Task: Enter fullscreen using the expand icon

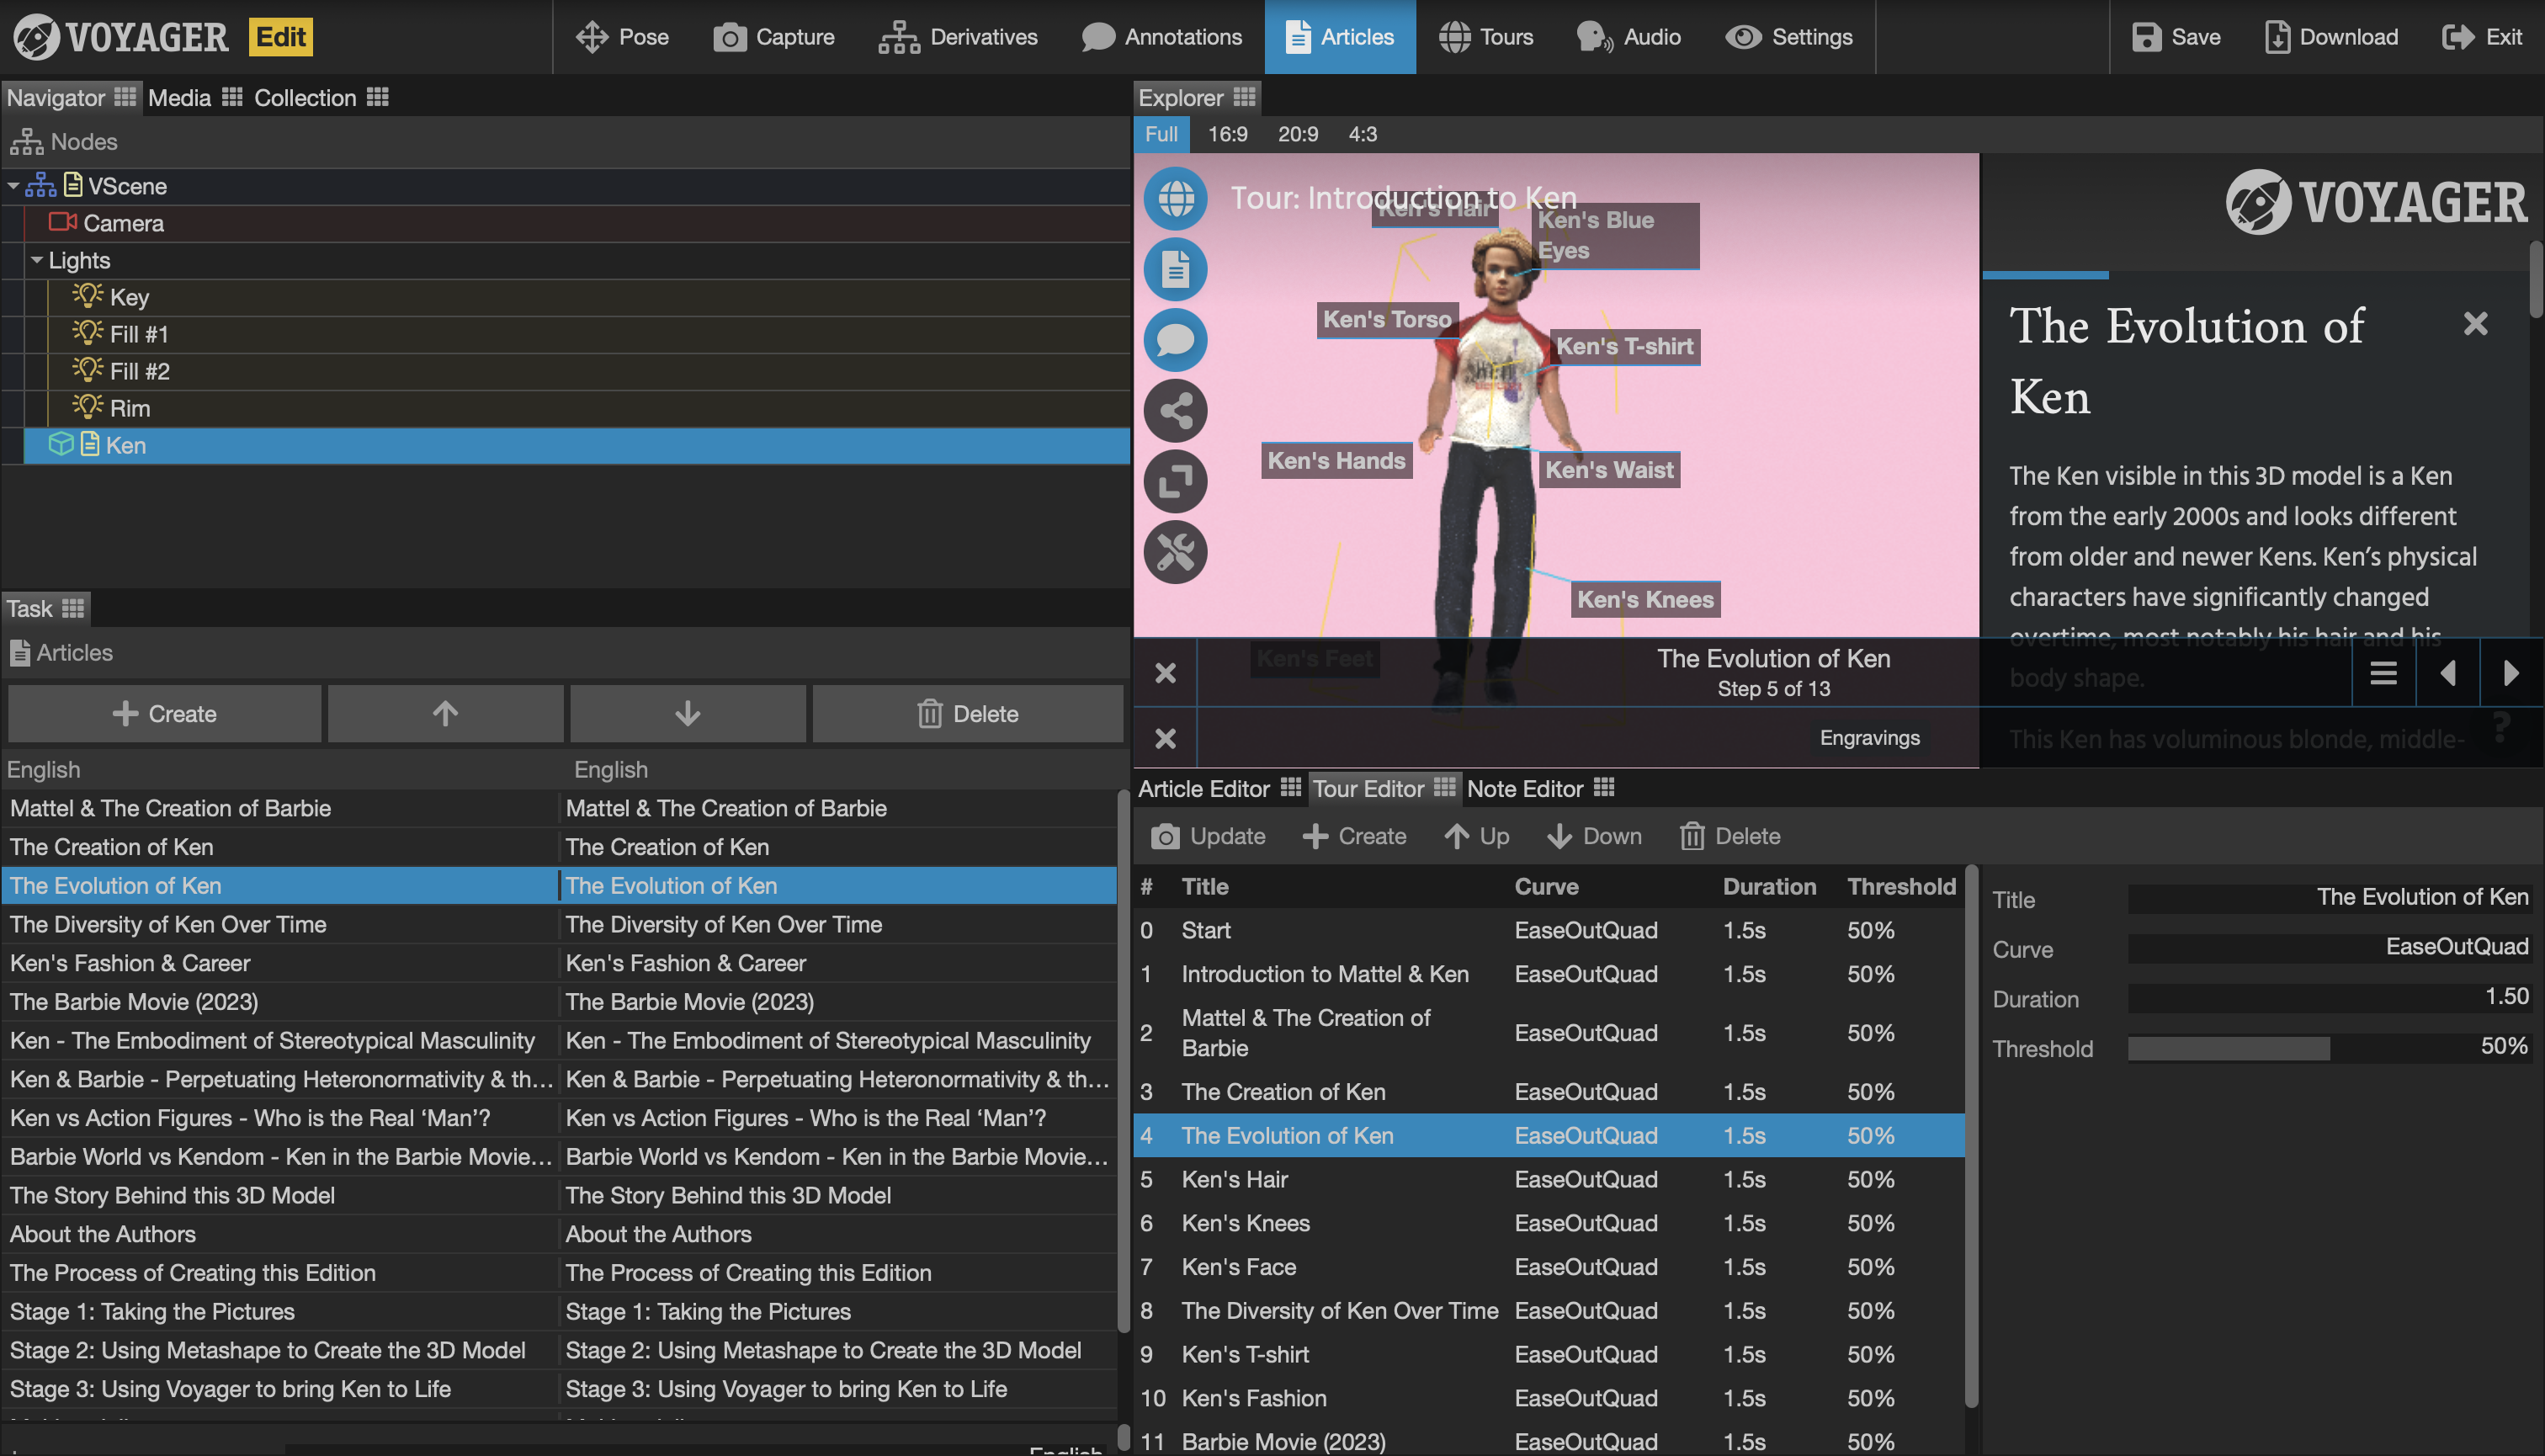Action: tap(1175, 482)
